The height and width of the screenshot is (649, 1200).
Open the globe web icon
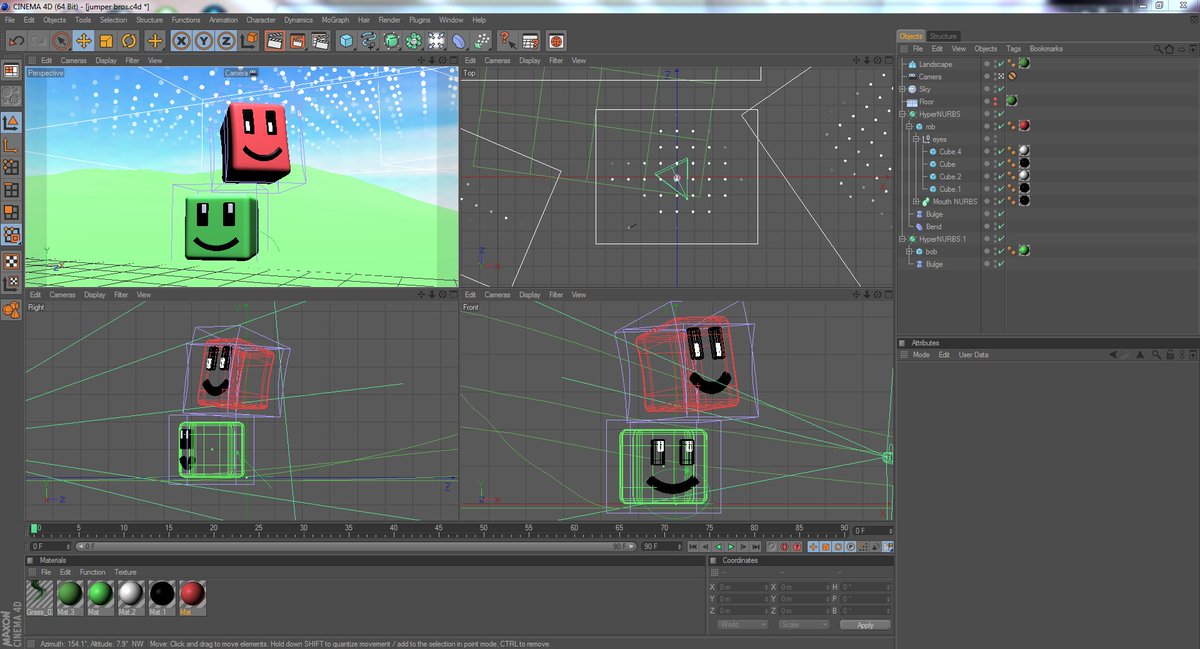click(556, 41)
